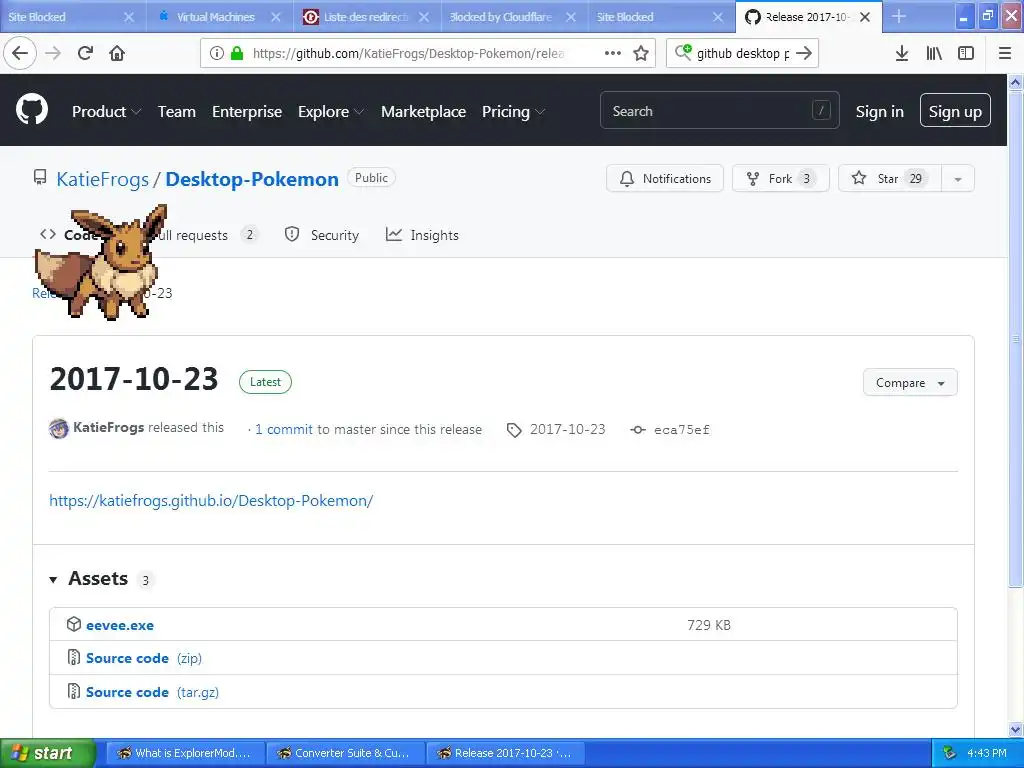The width and height of the screenshot is (1024, 768).
Task: Open the Compare dropdown
Action: 910,383
